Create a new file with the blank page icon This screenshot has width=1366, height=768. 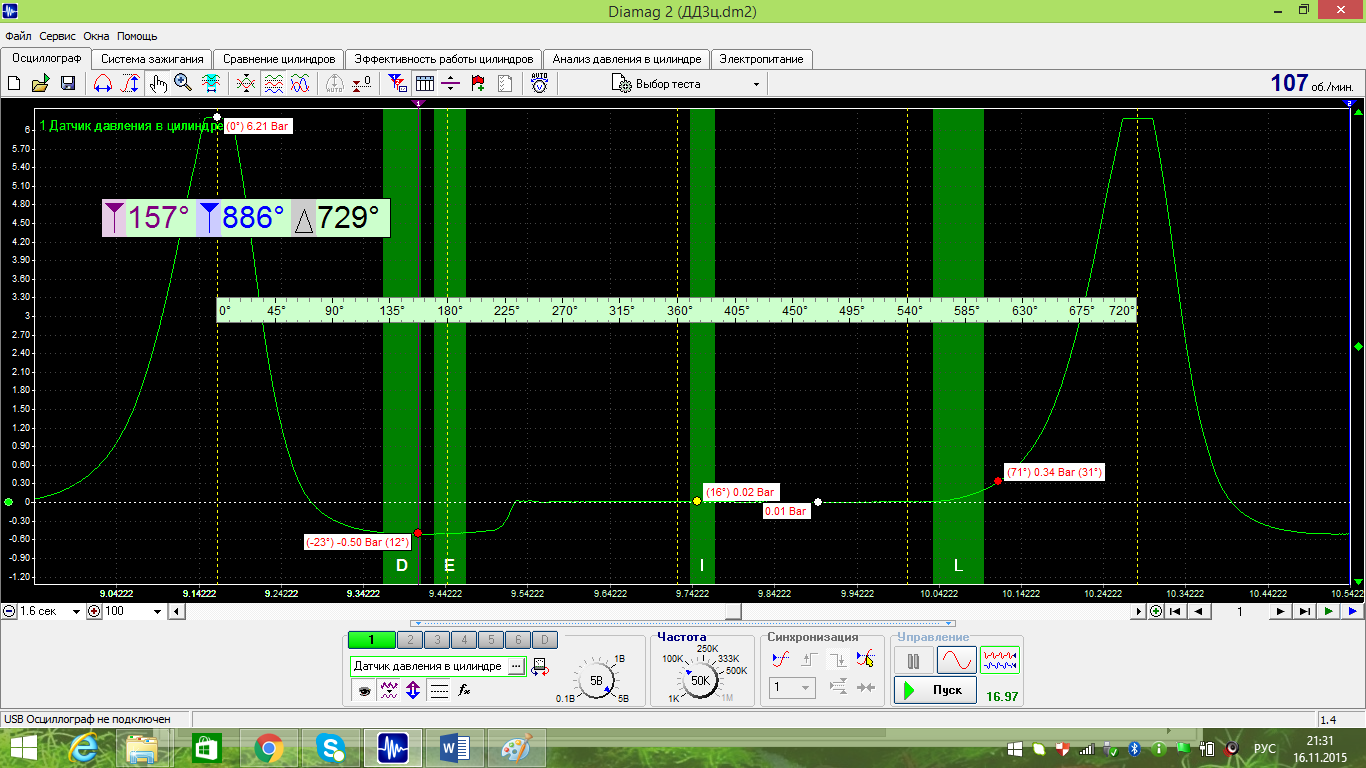point(14,84)
